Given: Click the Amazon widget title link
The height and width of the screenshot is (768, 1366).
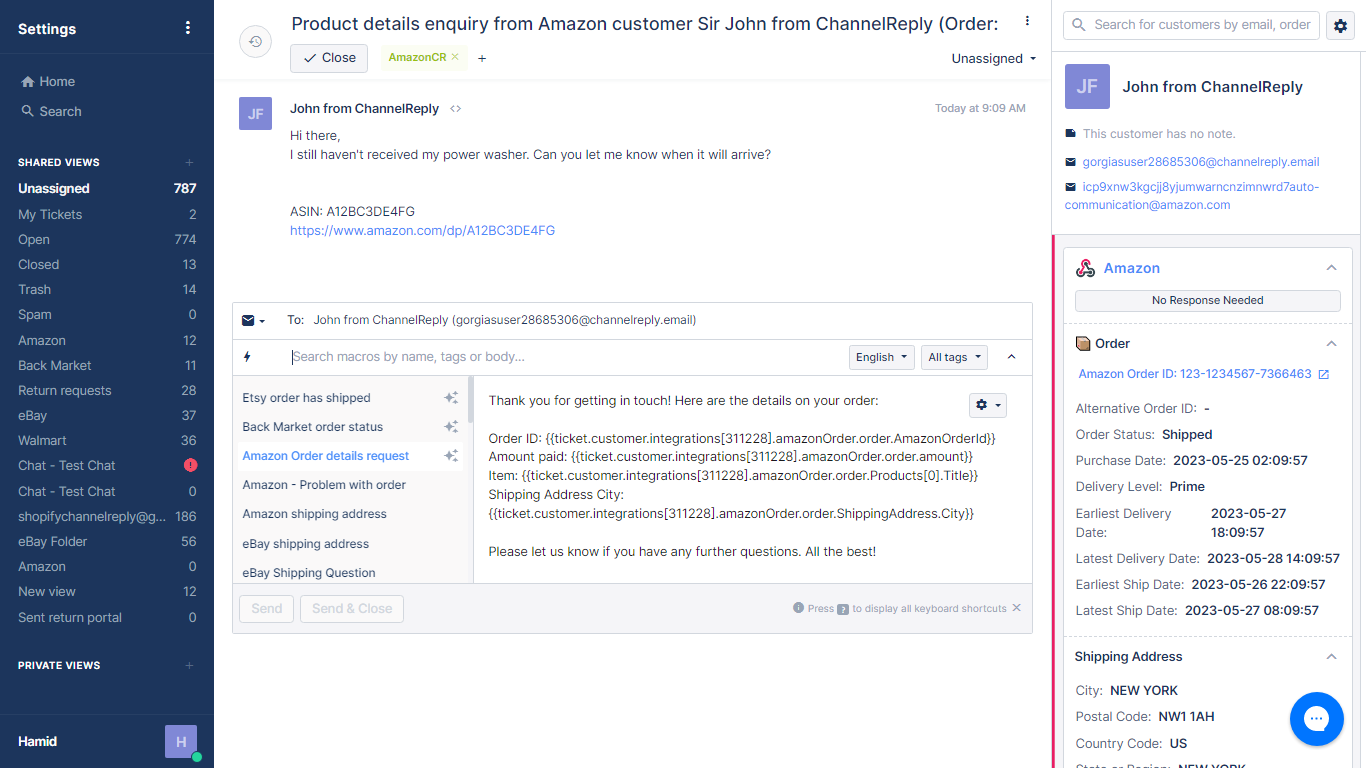Looking at the screenshot, I should click(1132, 268).
